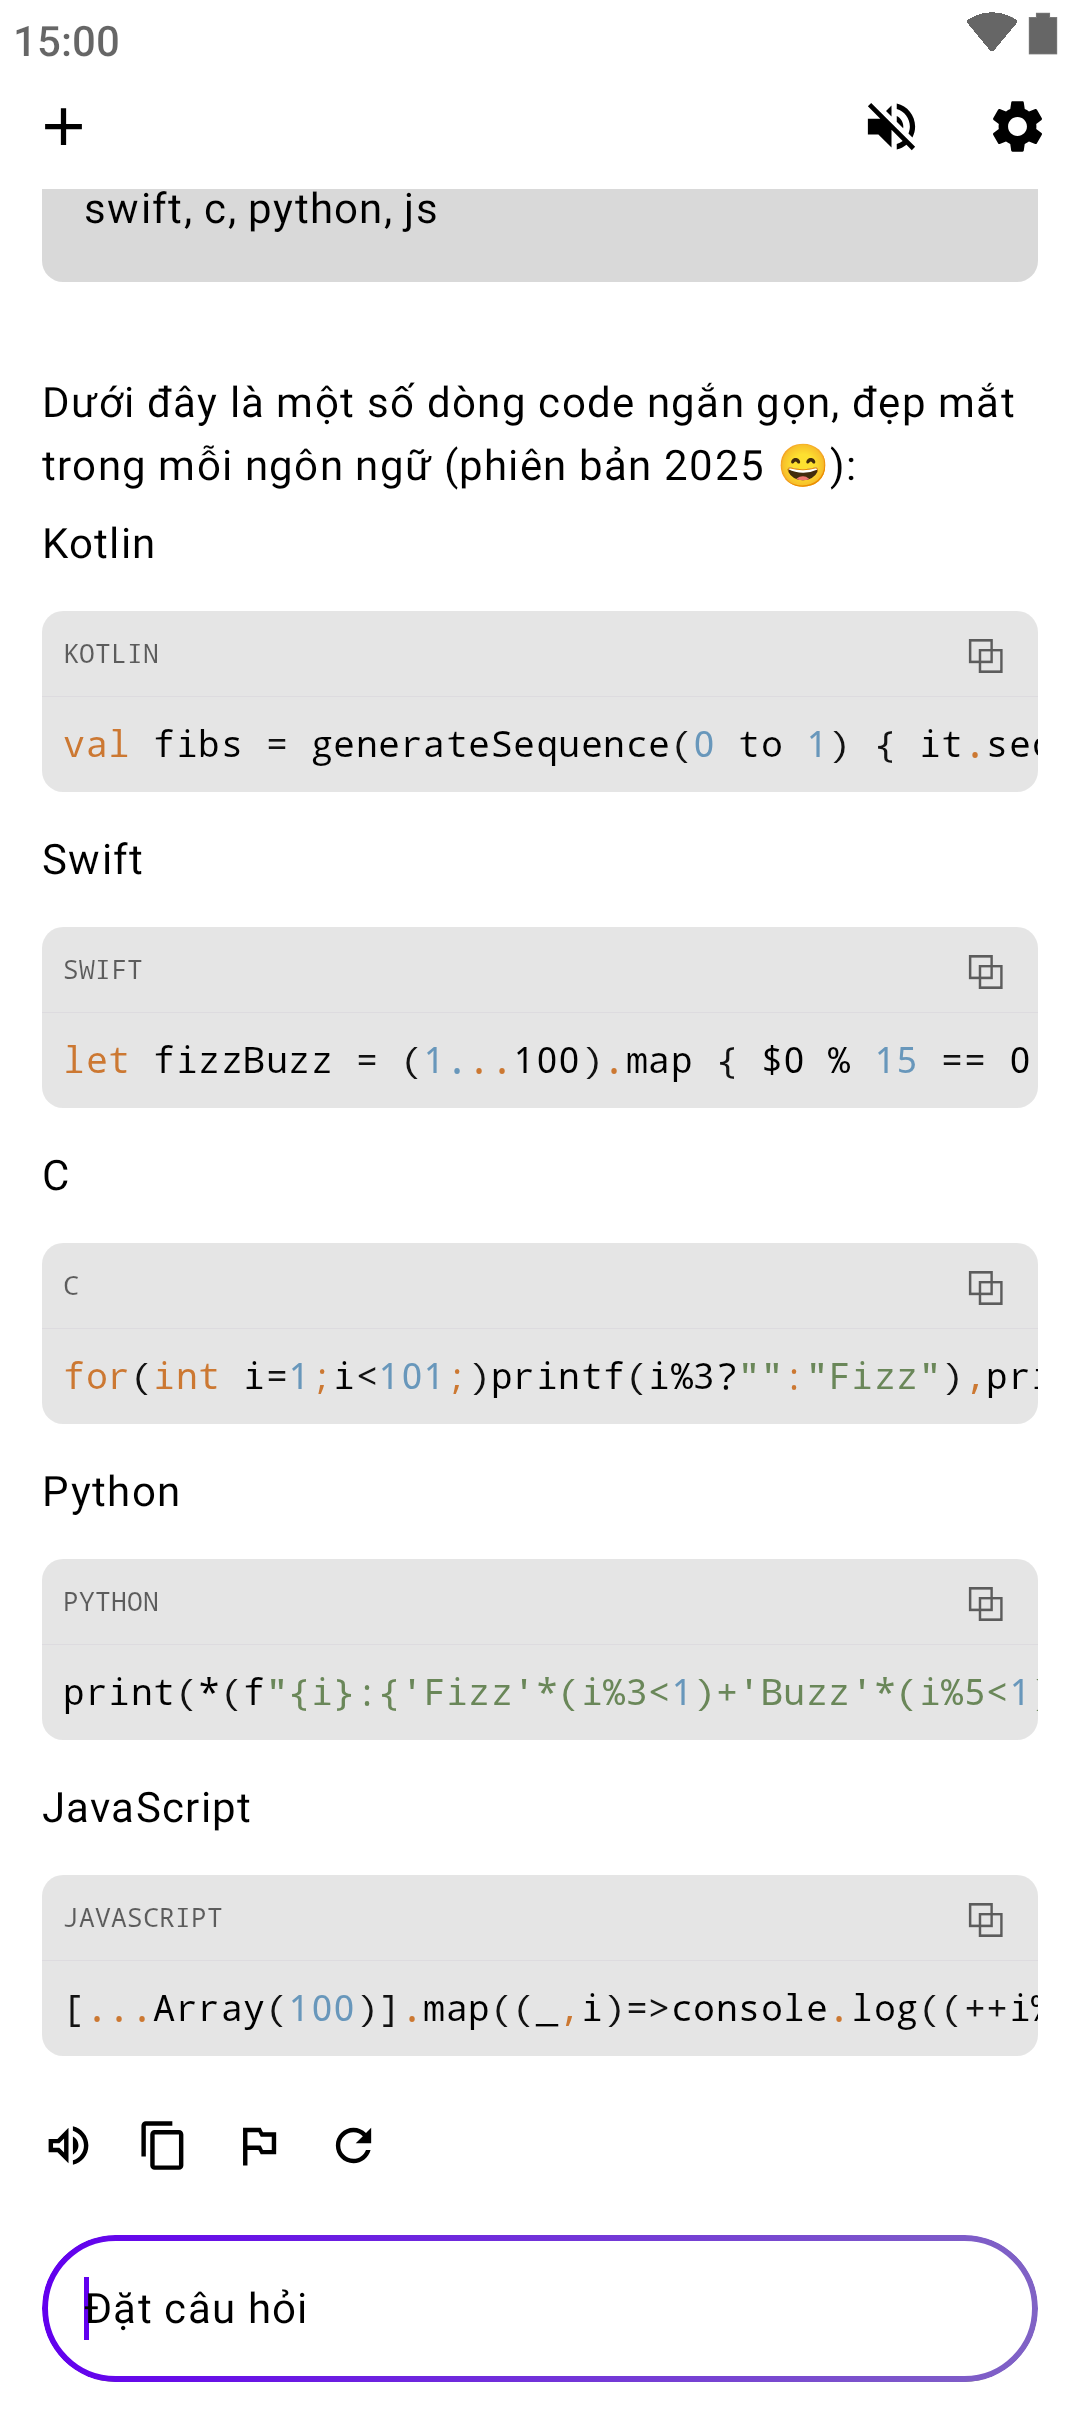Copy the JavaScript code block
Screen dimensions: 1080x2424
point(985,1919)
